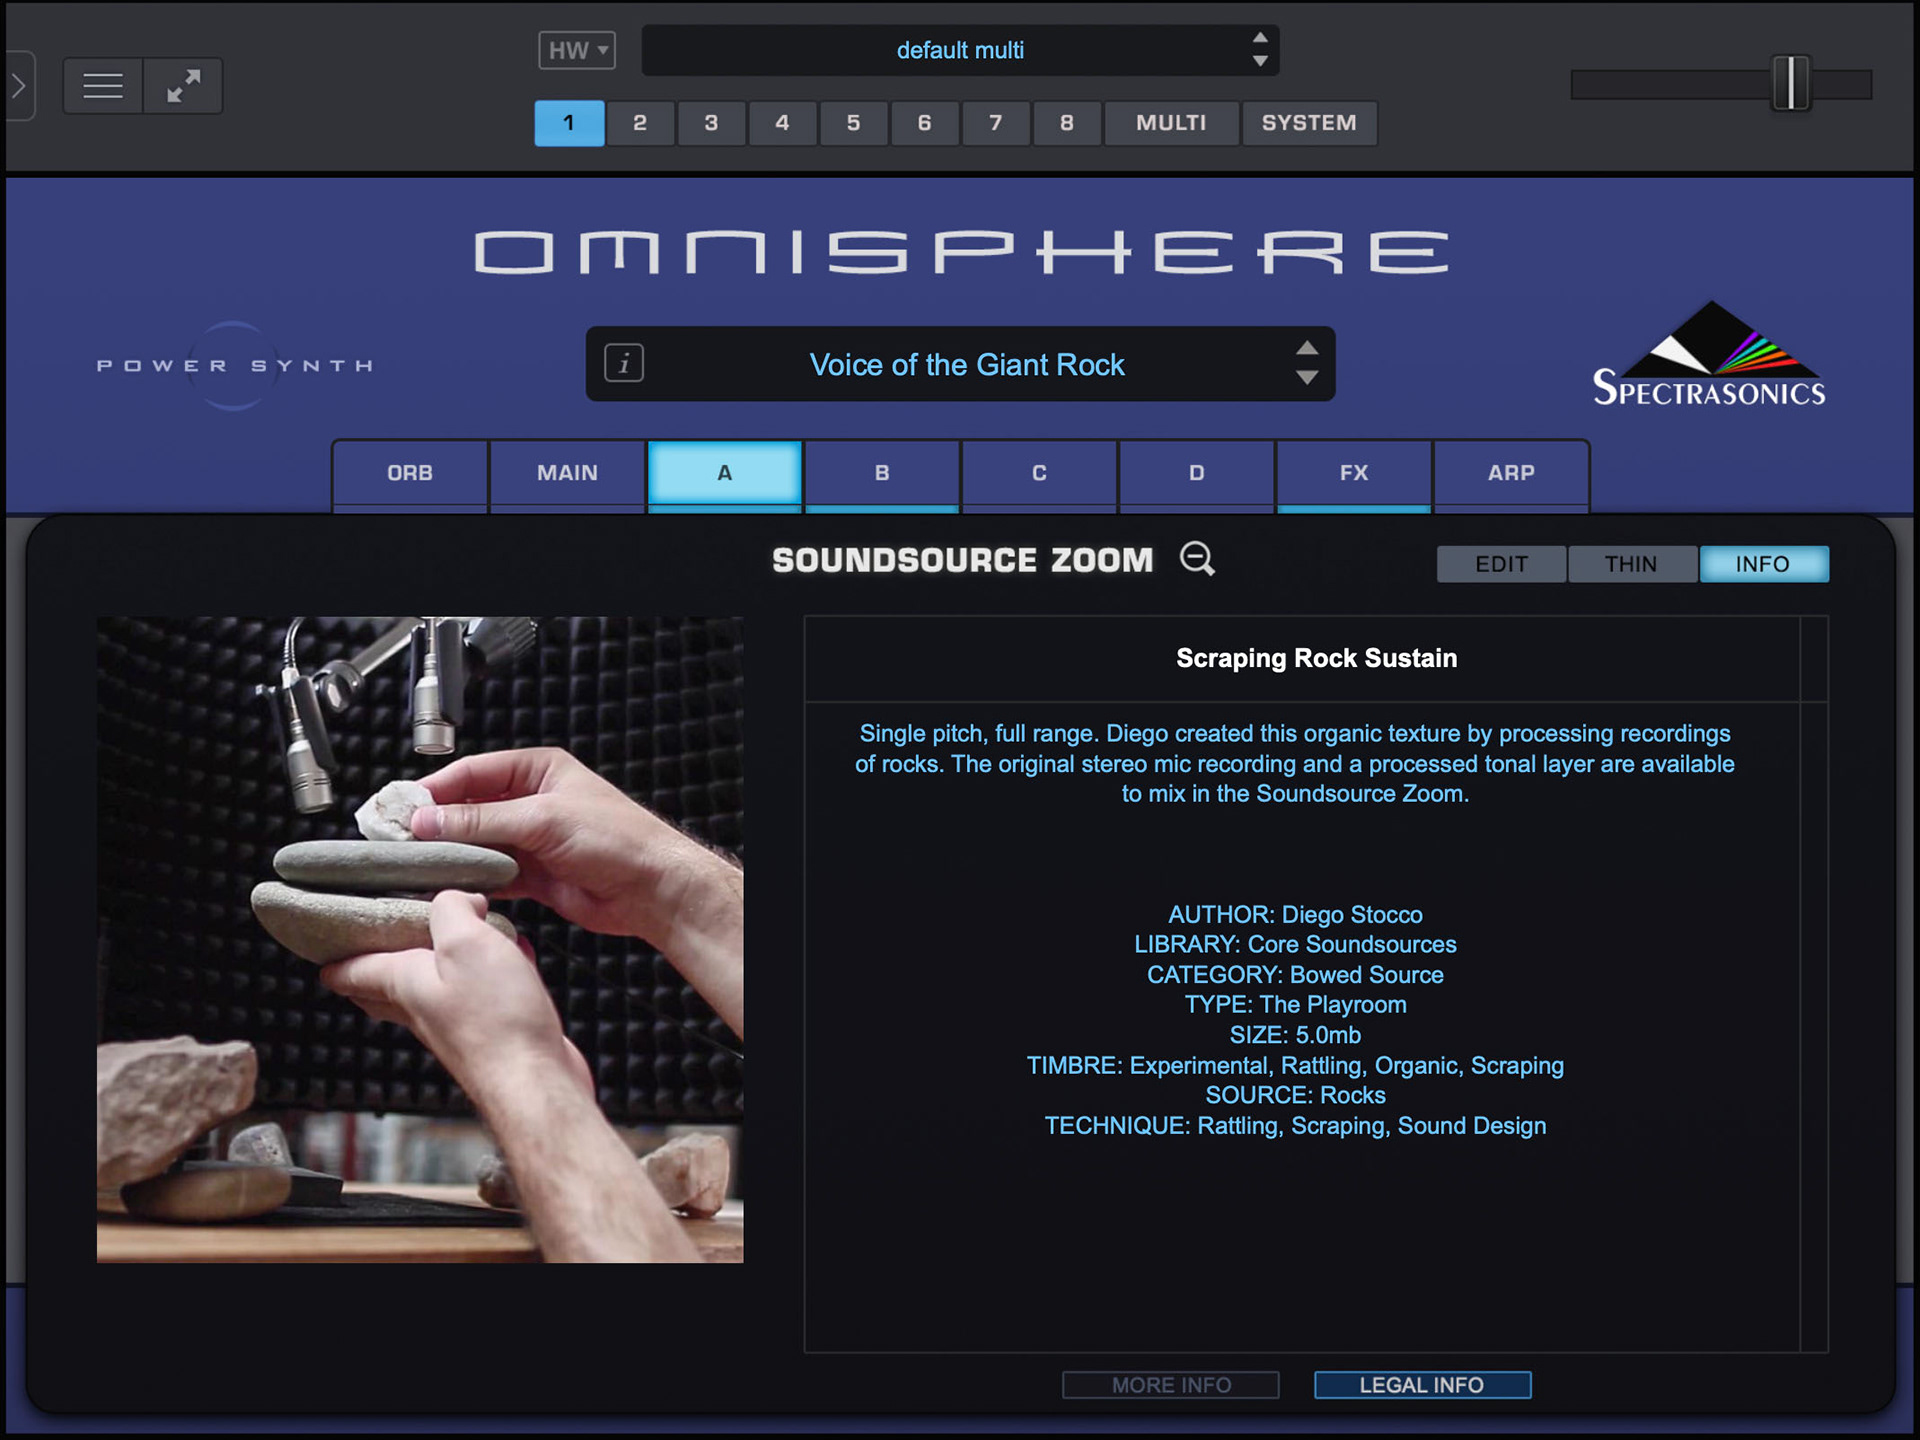Open the ORB tab

(410, 473)
